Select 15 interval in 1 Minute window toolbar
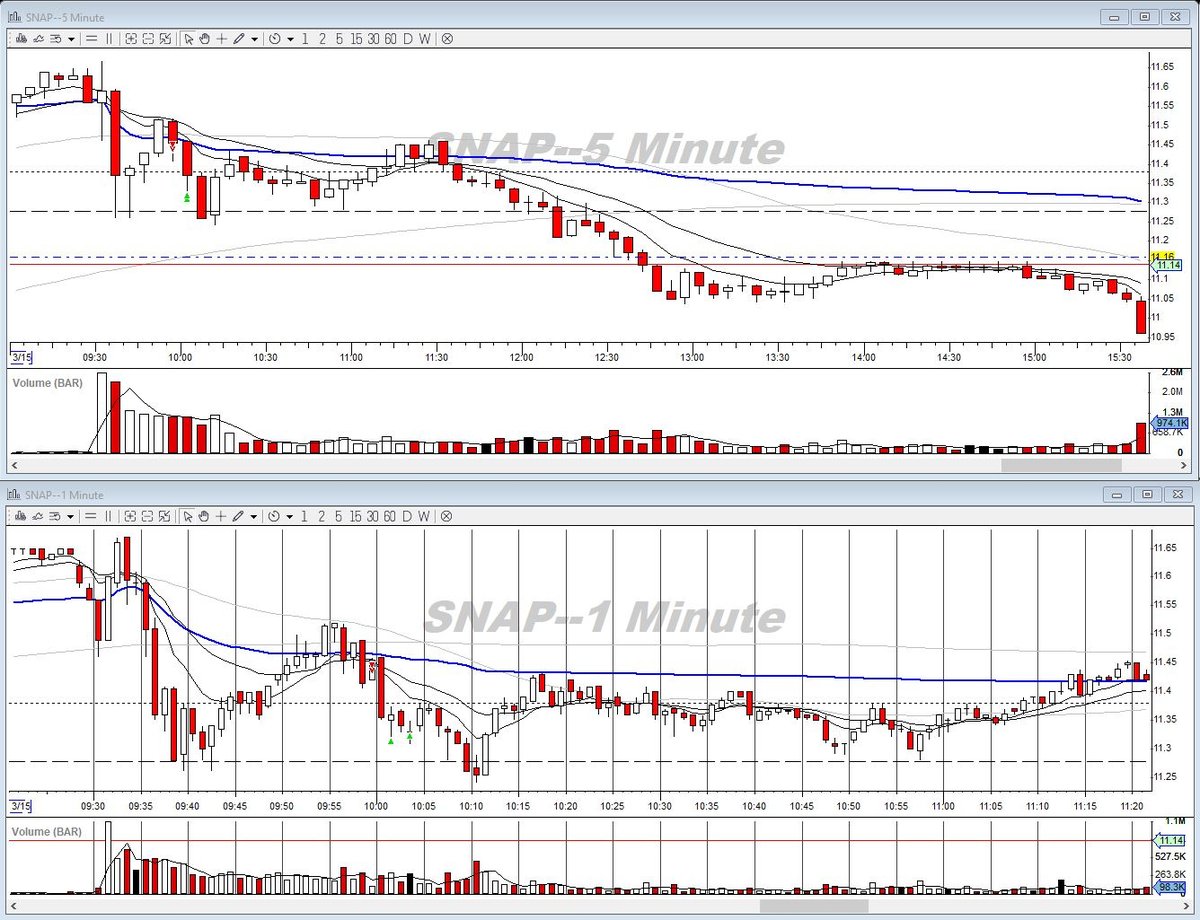 click(x=356, y=516)
